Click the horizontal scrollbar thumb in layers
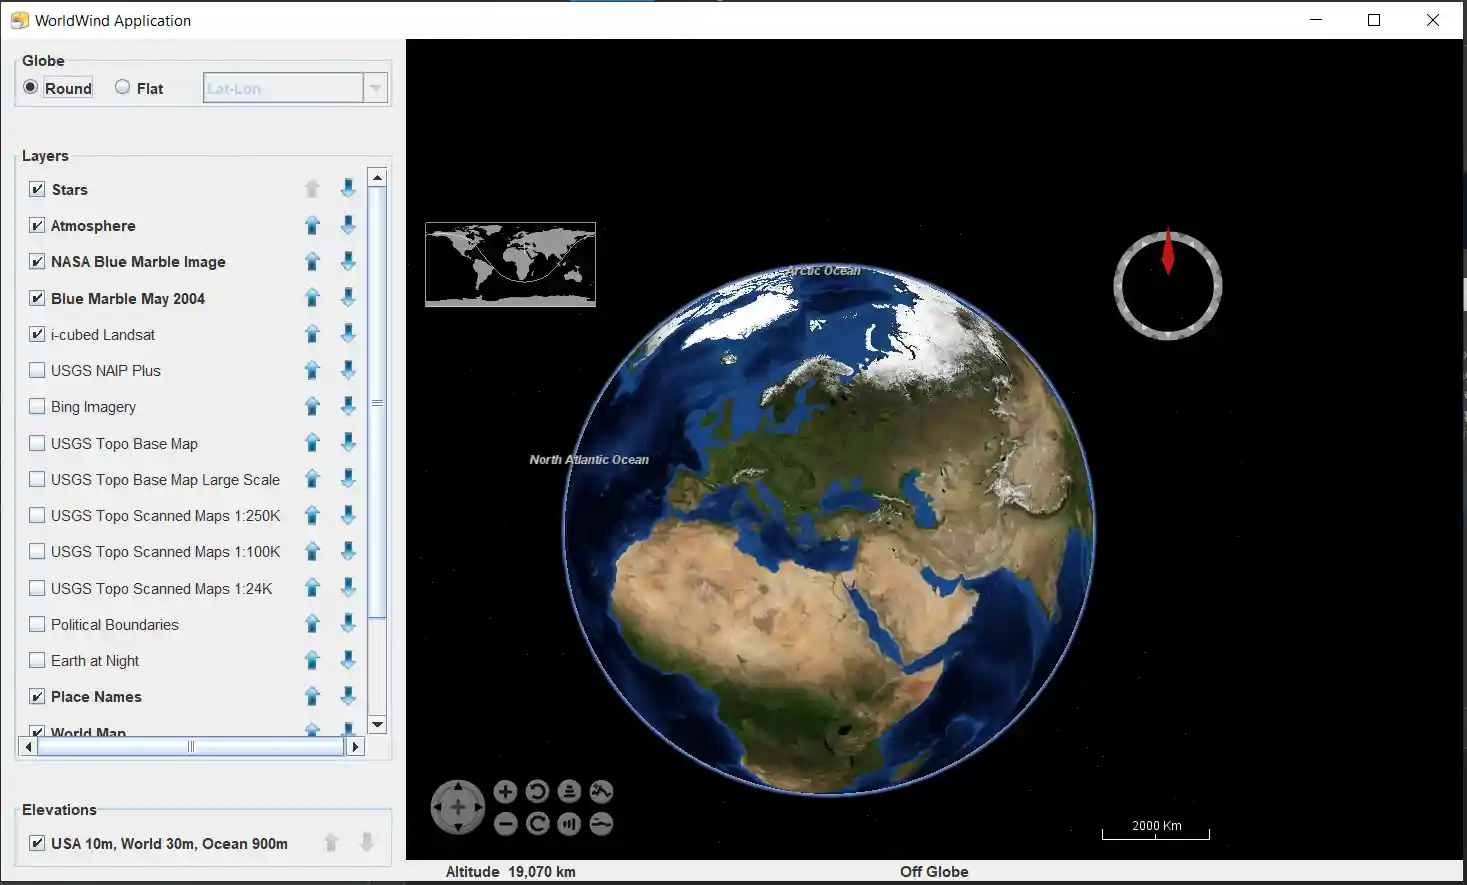Image resolution: width=1467 pixels, height=885 pixels. [x=190, y=747]
